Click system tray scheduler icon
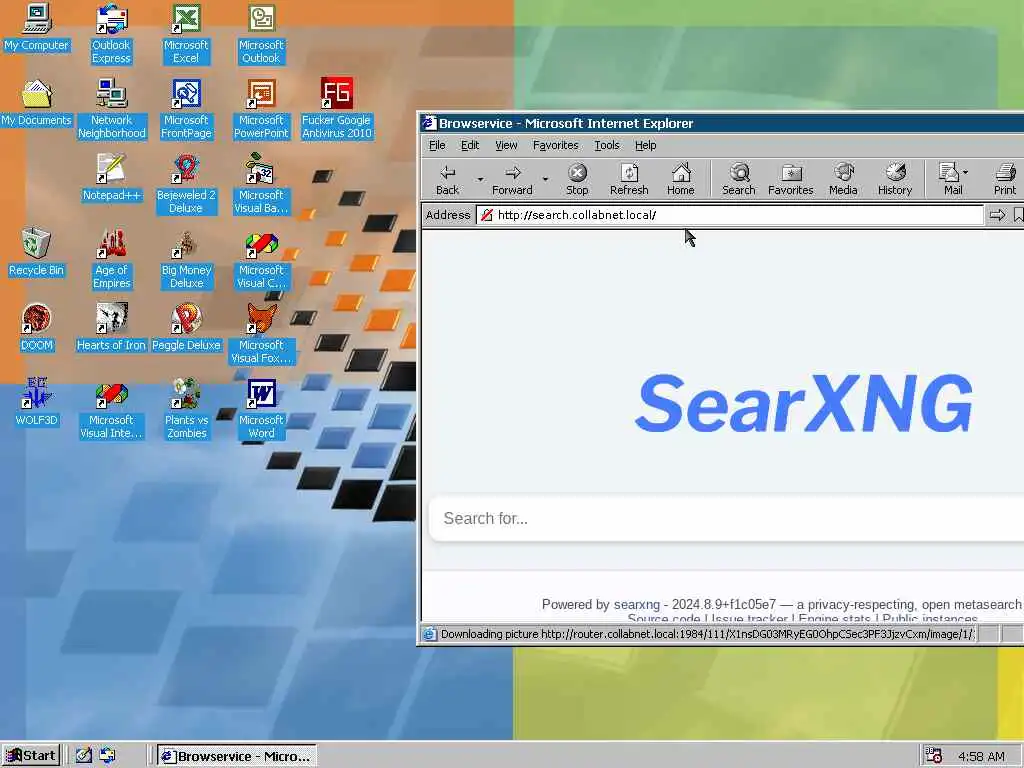 pos(934,756)
